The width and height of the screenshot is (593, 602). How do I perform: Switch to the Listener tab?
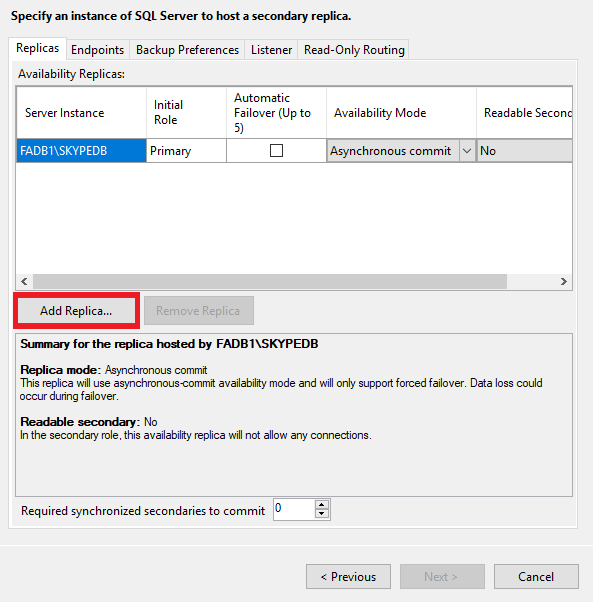[x=271, y=50]
